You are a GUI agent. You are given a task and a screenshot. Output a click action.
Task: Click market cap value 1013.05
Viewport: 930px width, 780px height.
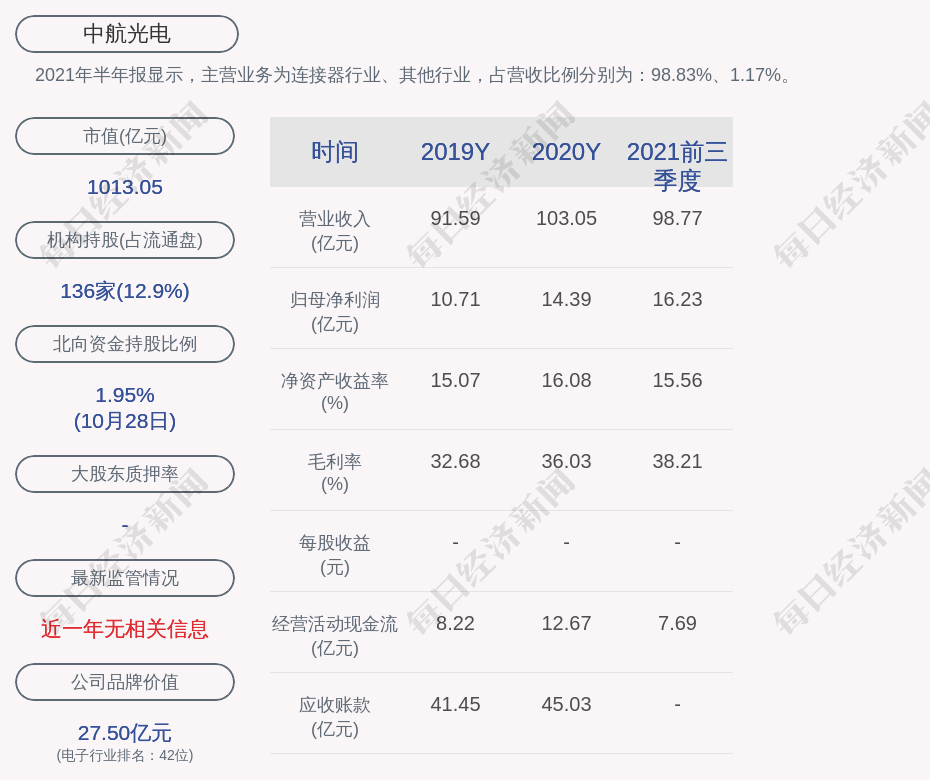pyautogui.click(x=125, y=187)
